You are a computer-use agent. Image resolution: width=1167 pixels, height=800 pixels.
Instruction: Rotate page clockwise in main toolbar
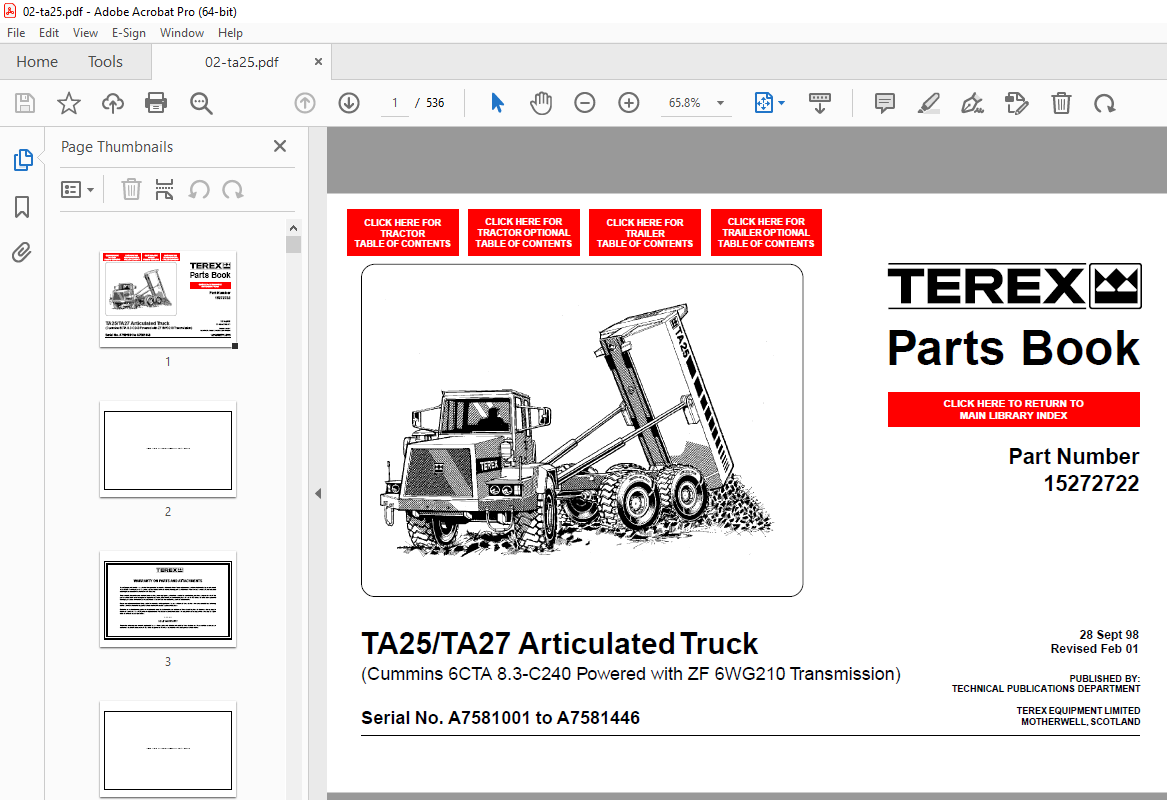point(1104,103)
